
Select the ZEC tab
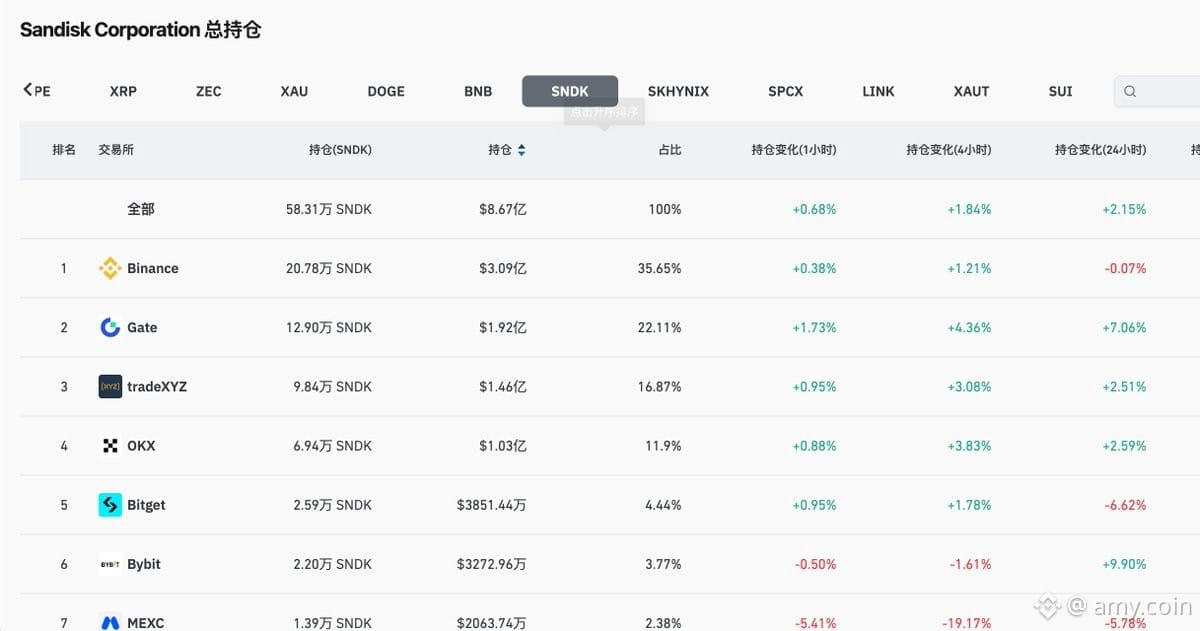click(x=208, y=91)
